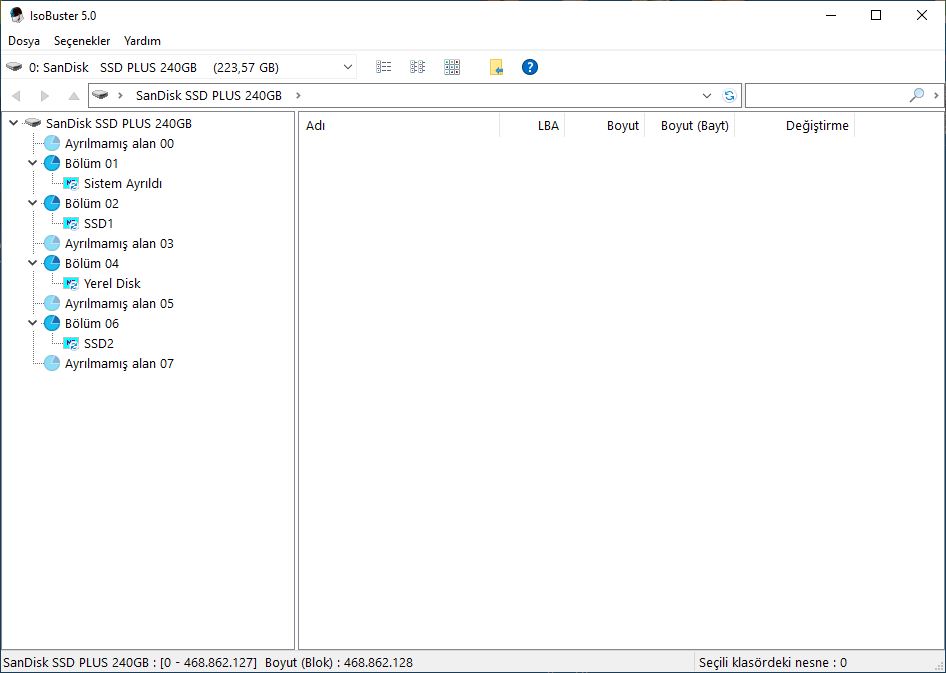
Task: Click the Bölüm 01 partition pie icon
Action: pos(52,163)
